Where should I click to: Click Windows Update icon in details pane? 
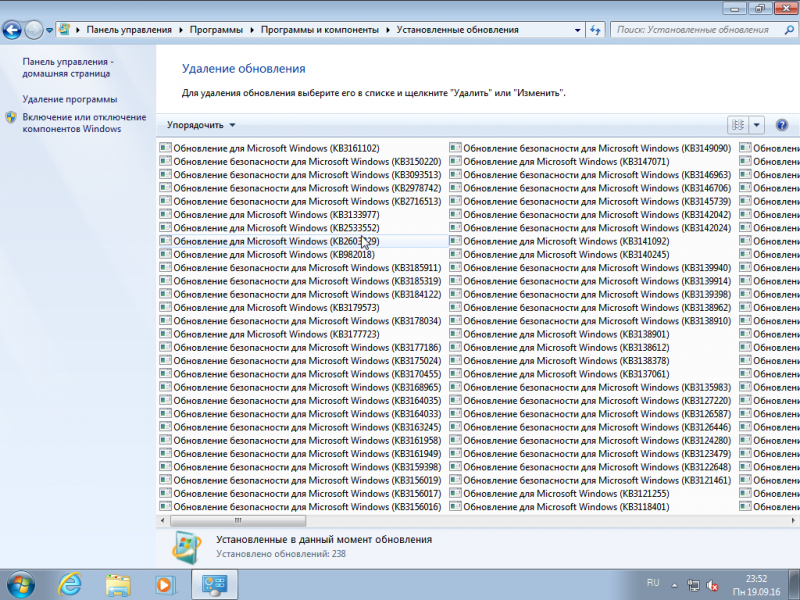186,547
